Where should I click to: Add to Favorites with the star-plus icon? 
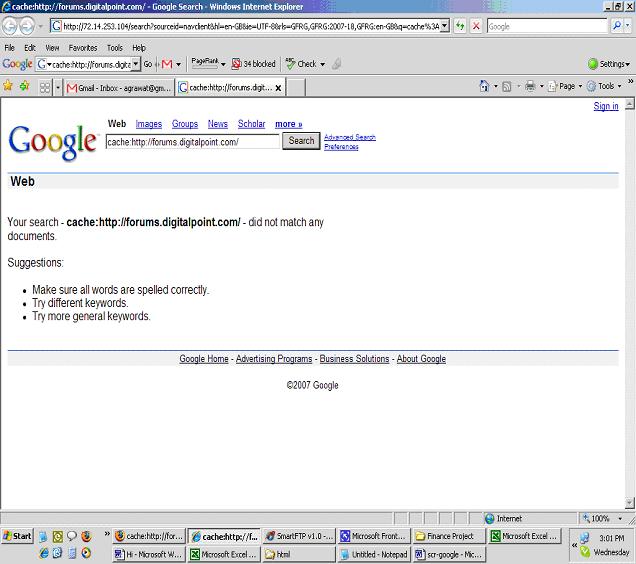point(25,86)
